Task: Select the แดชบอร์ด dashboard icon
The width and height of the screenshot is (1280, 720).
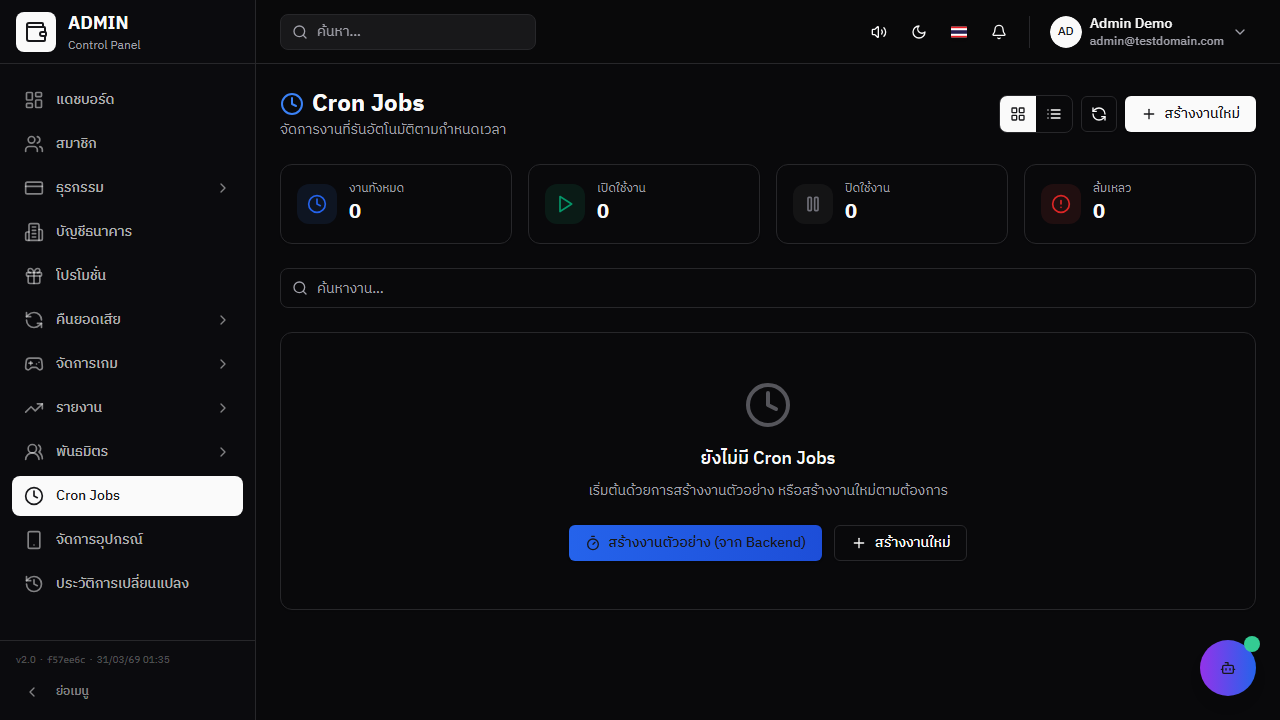Action: point(33,99)
